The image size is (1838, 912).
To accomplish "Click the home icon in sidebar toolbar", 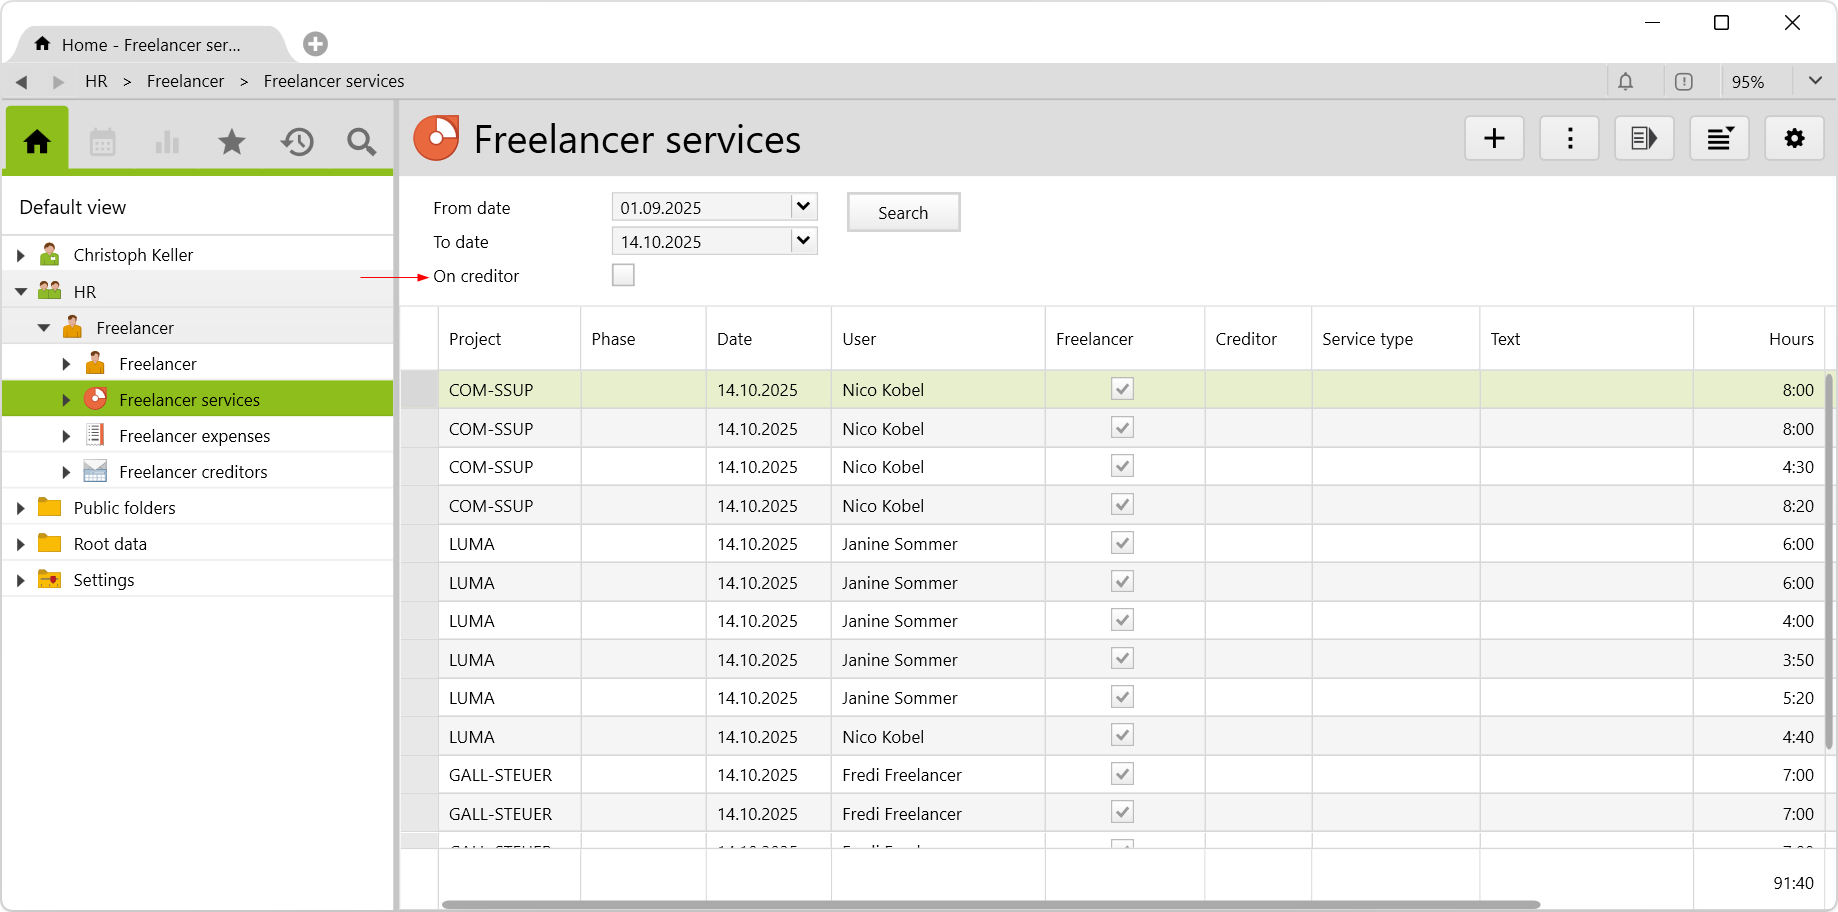I will tap(37, 142).
